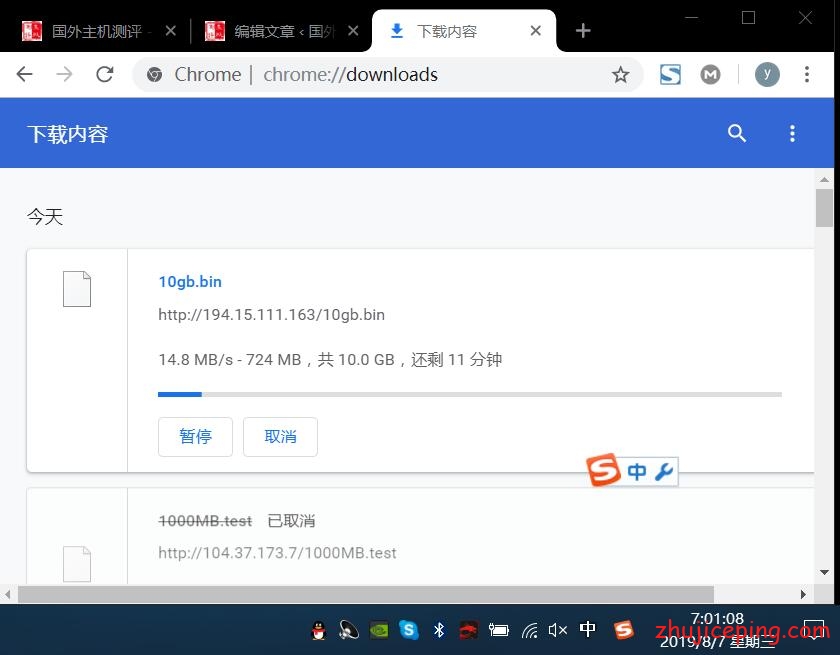Viewport: 840px width, 655px height.
Task: Click the Chrome site info icon
Action: coord(154,74)
